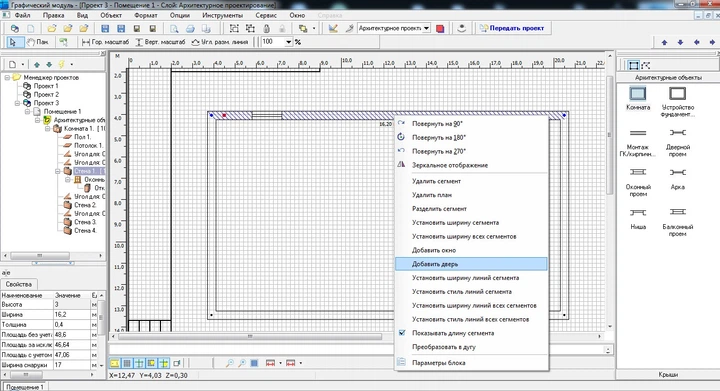Pick the Оконный проем window opening object
Screen dimensions: 720x391
point(638,182)
